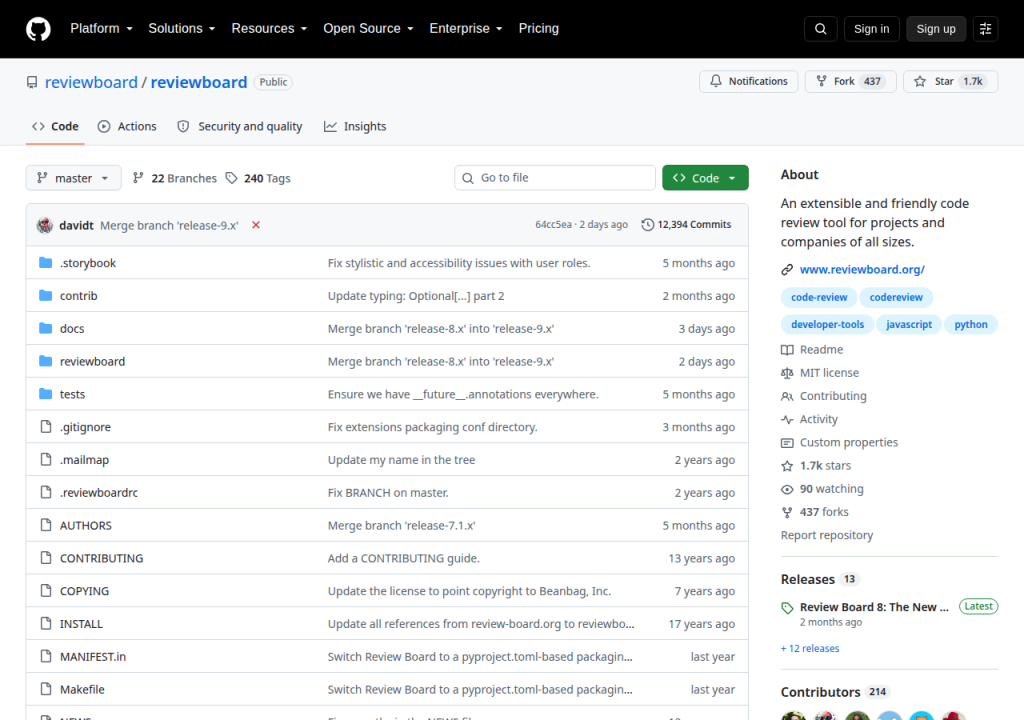Select the developer-tools topic tag
Image resolution: width=1024 pixels, height=720 pixels.
point(827,324)
